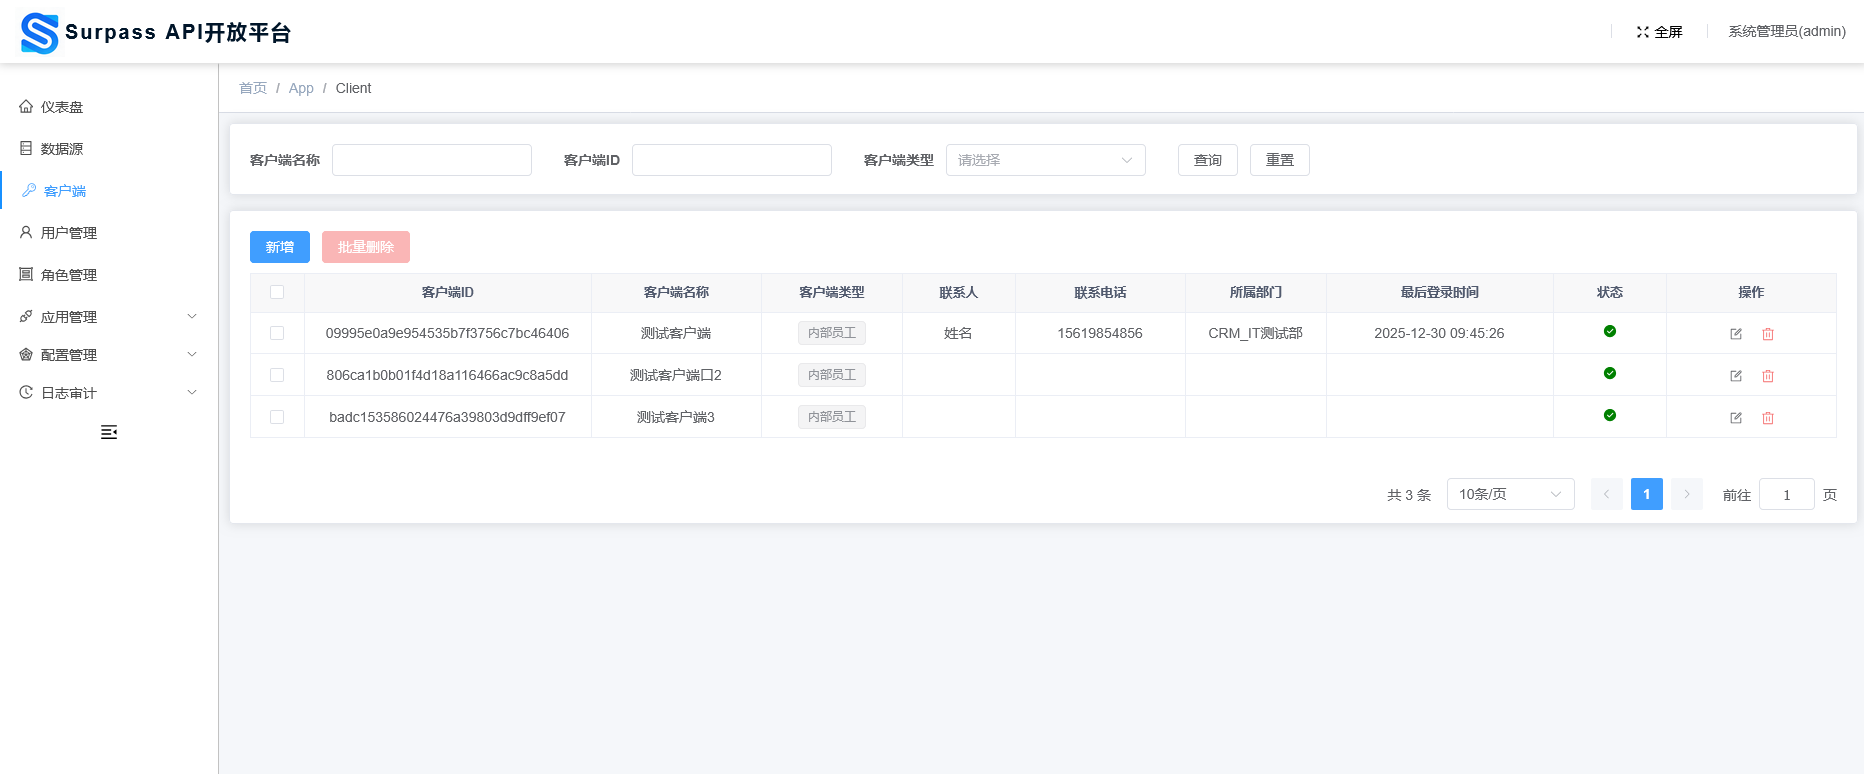
Task: Click the 内部员工 tag for 测试客户端3
Action: click(x=832, y=417)
